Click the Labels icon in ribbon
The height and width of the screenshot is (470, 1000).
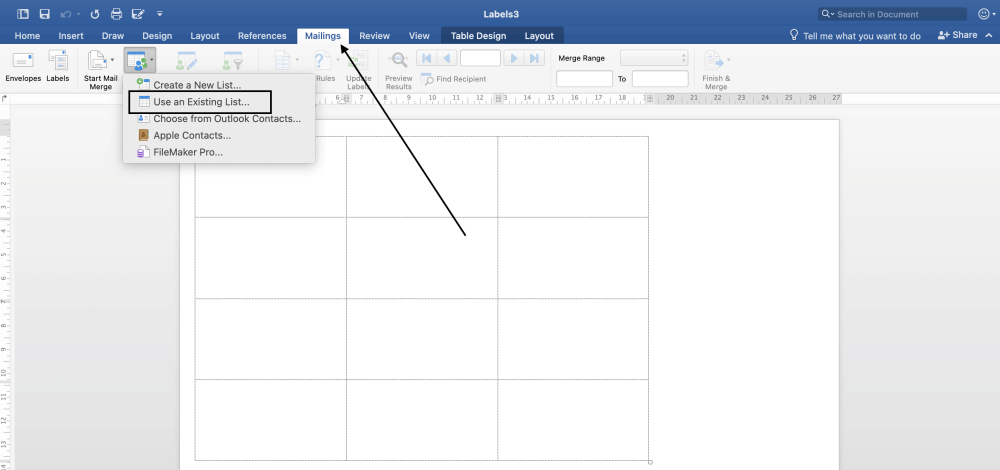point(58,61)
